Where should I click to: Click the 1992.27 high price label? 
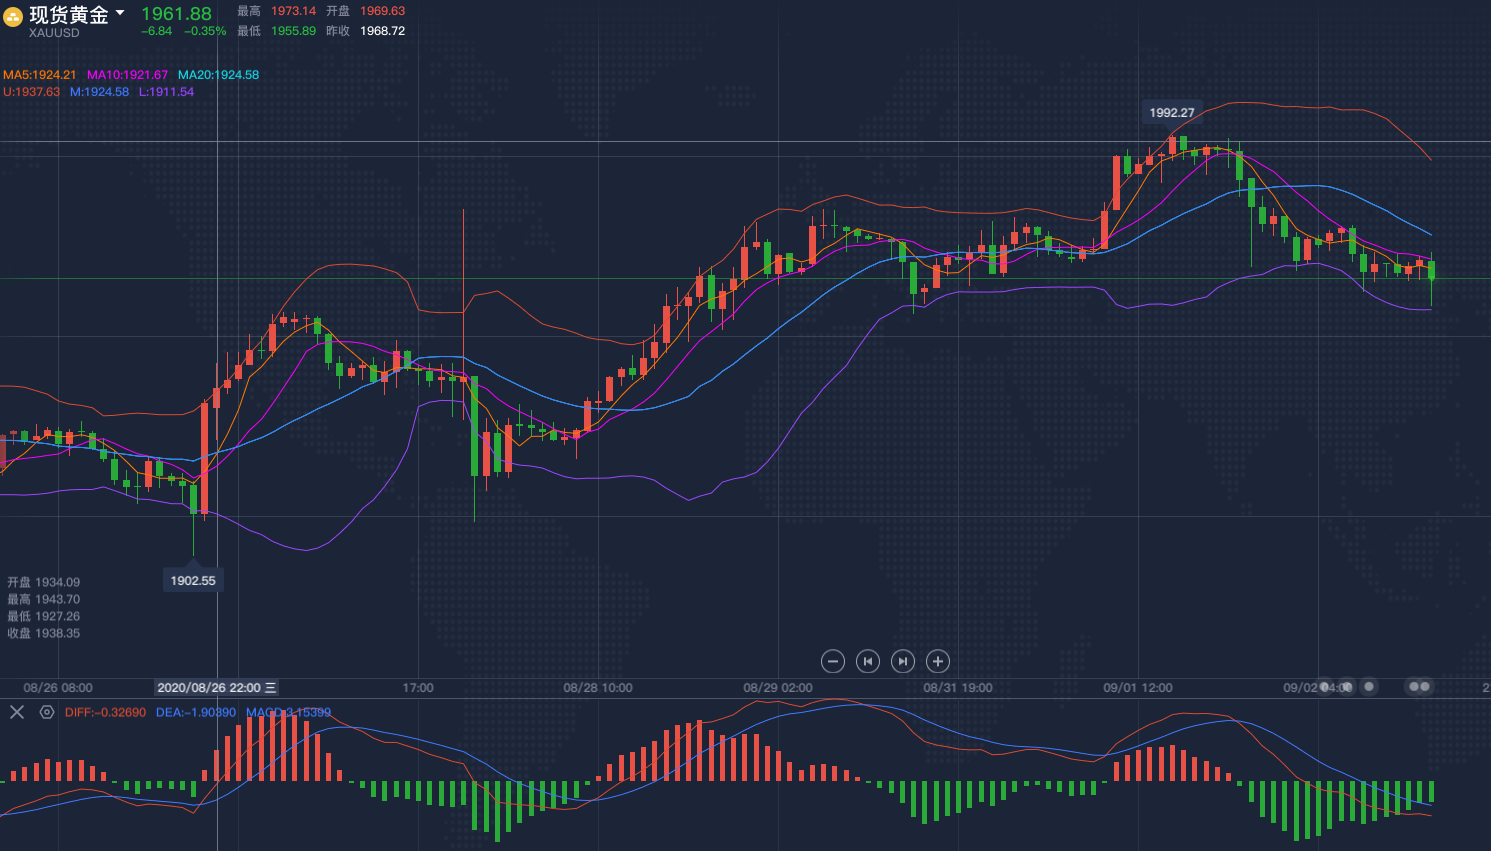(1172, 113)
